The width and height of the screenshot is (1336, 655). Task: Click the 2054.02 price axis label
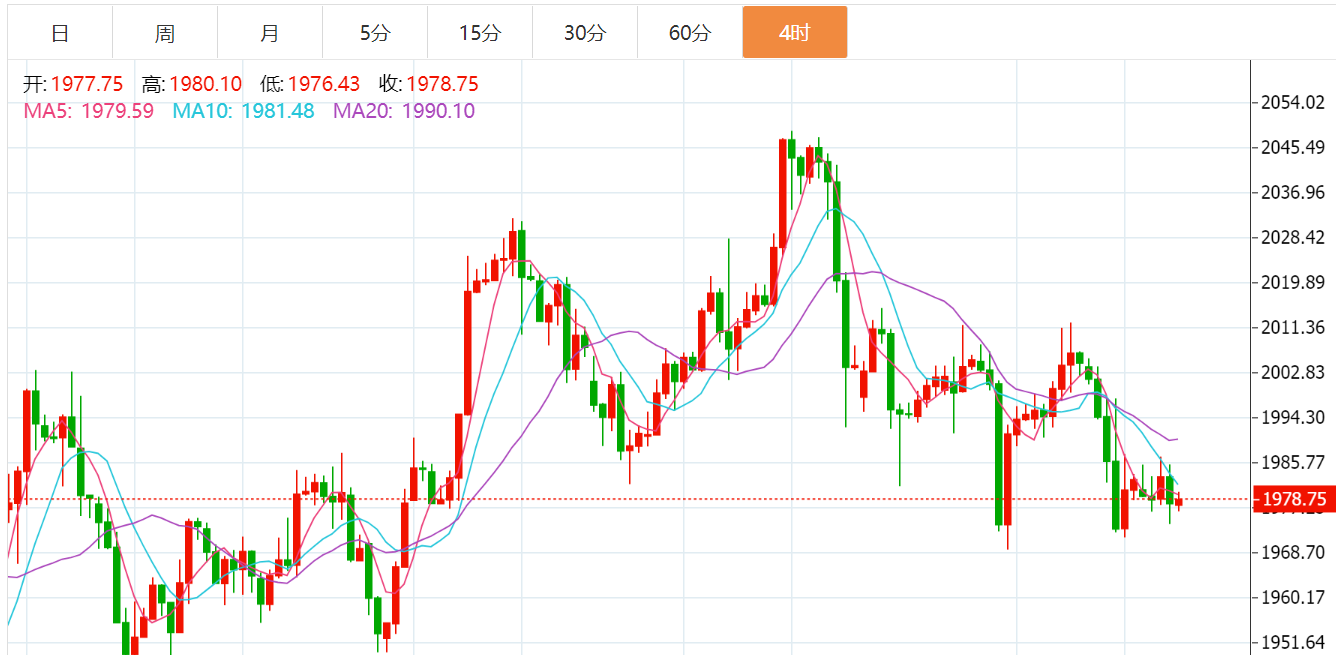[x=1294, y=103]
